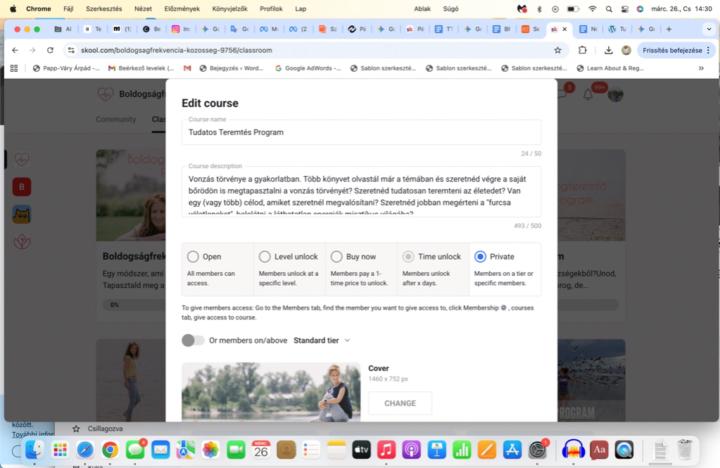Select the Private access radio button
This screenshot has width=720, height=468.
point(480,256)
